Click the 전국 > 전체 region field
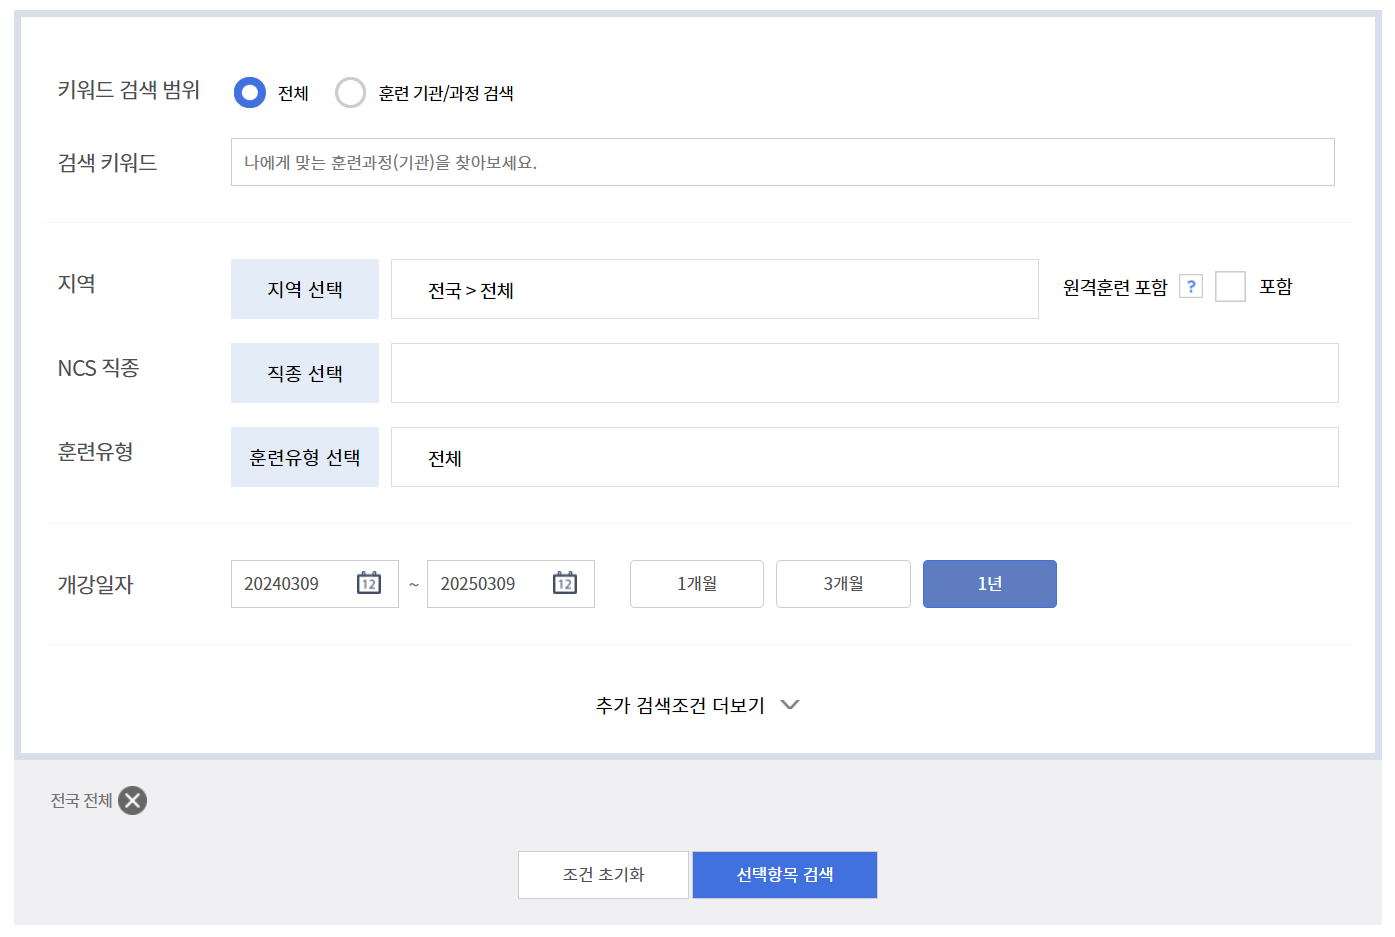Viewport: 1395px width, 937px height. point(714,289)
